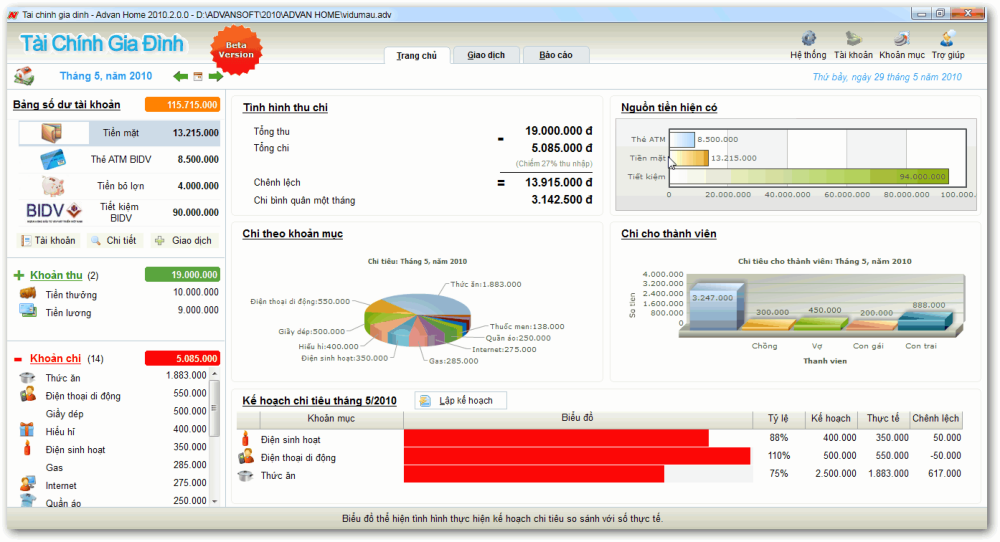Click the red 5.085.000 expense total
1000x542 pixels.
tap(182, 358)
